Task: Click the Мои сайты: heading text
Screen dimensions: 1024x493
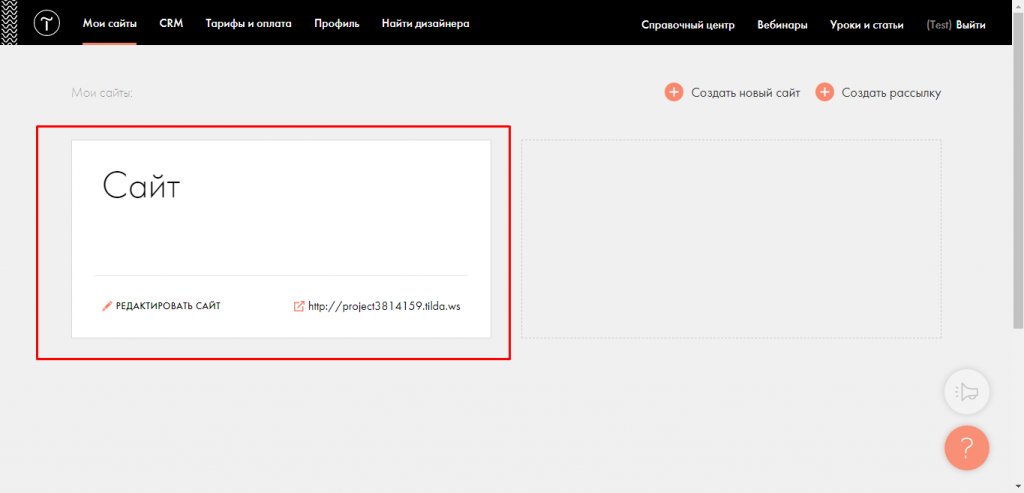Action: (102, 93)
